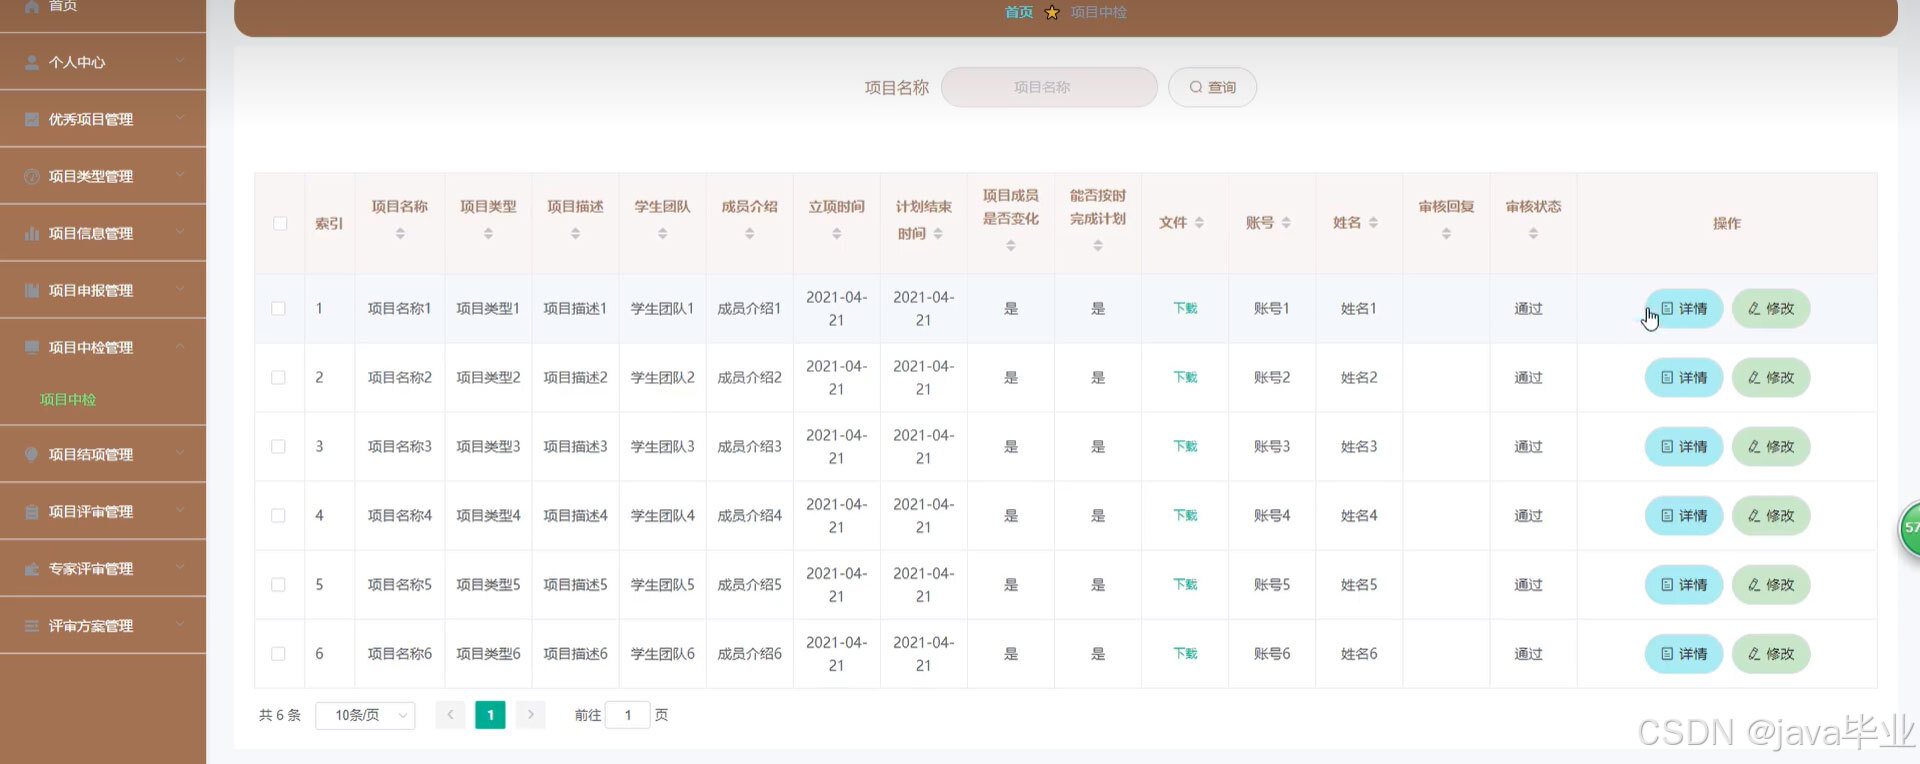Click the 项目评审管理 sidebar icon
1920x764 pixels.
tap(32, 511)
